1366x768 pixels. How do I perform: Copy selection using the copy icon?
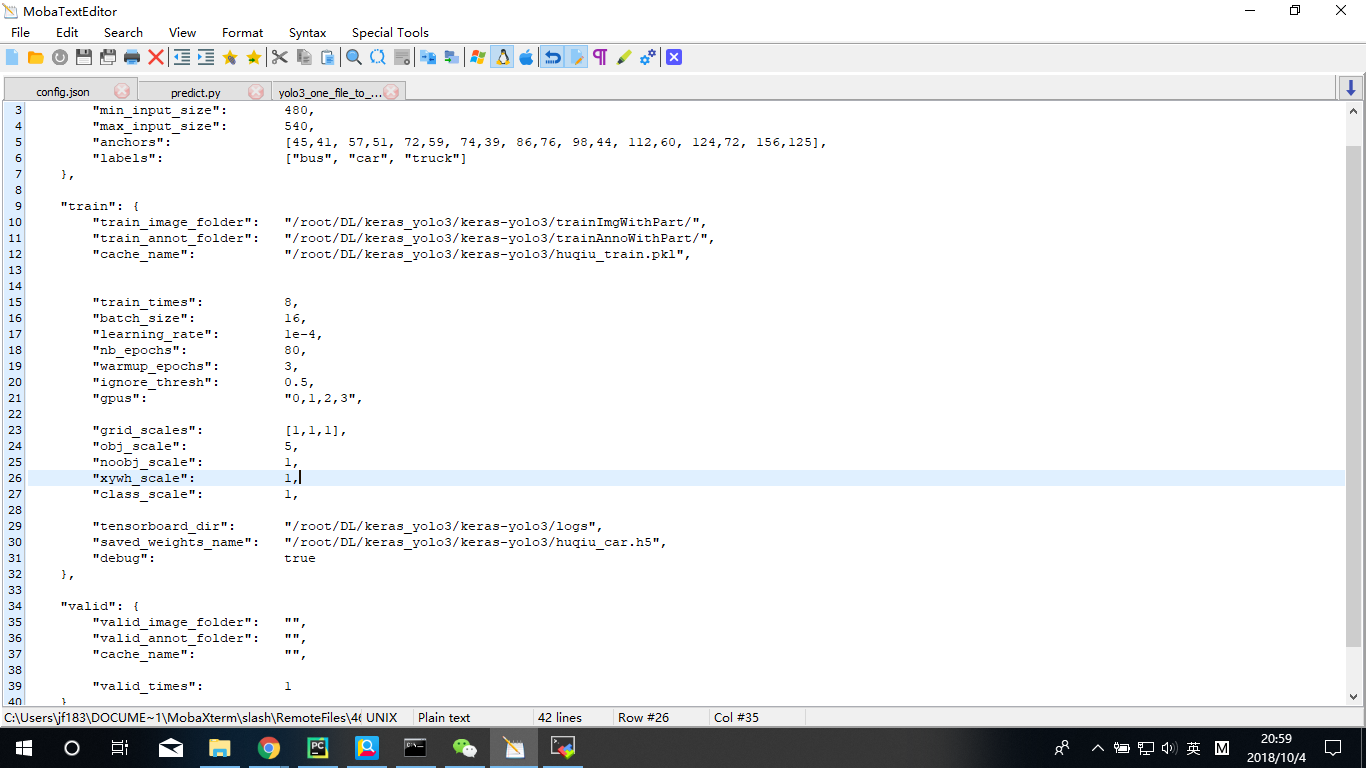tap(304, 58)
